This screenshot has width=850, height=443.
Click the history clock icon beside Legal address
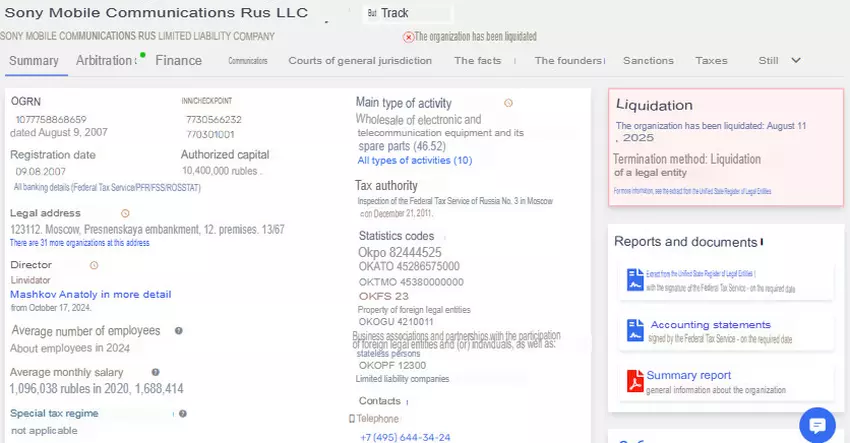coord(125,213)
